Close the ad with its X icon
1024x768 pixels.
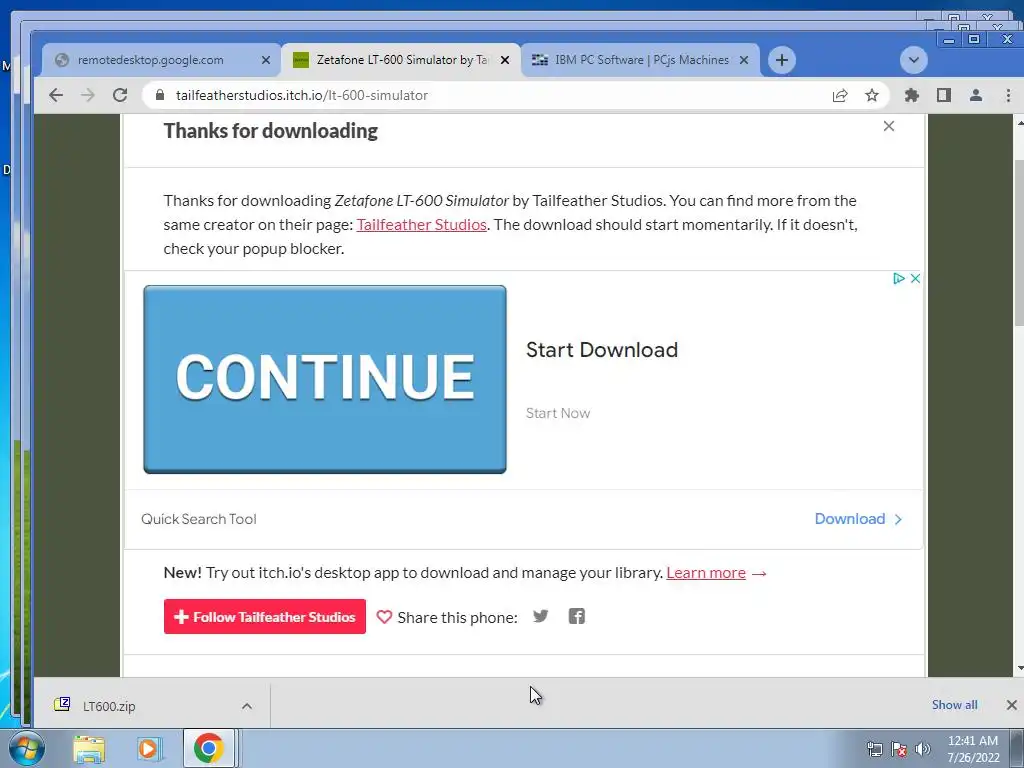point(915,278)
